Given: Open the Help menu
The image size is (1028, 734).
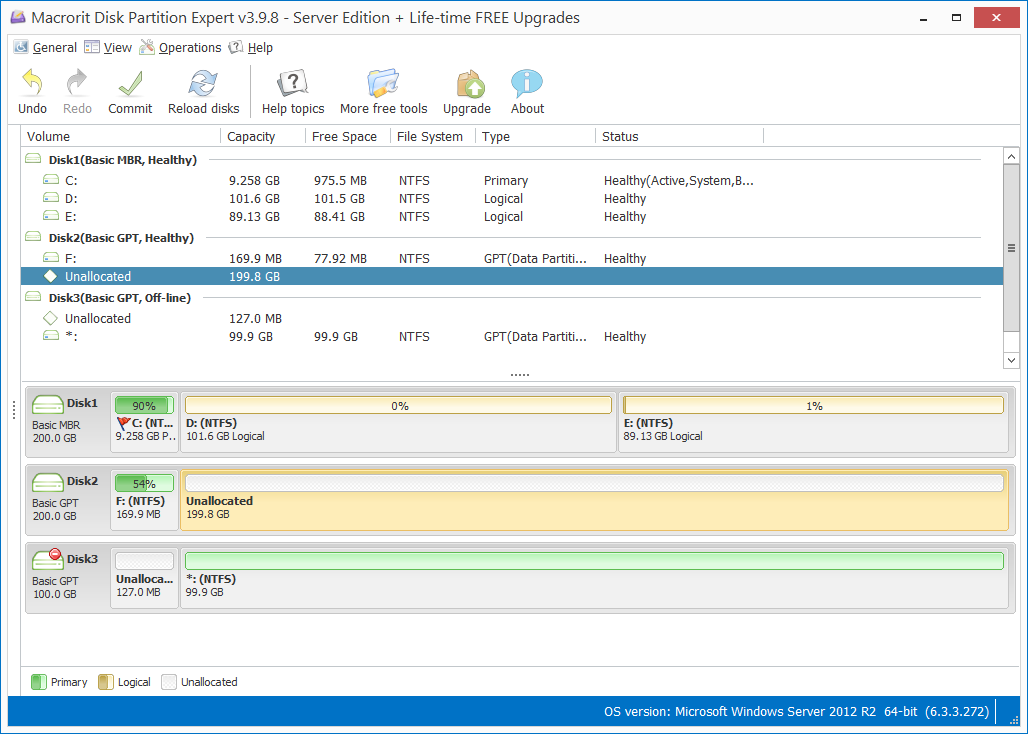Looking at the screenshot, I should 250,47.
